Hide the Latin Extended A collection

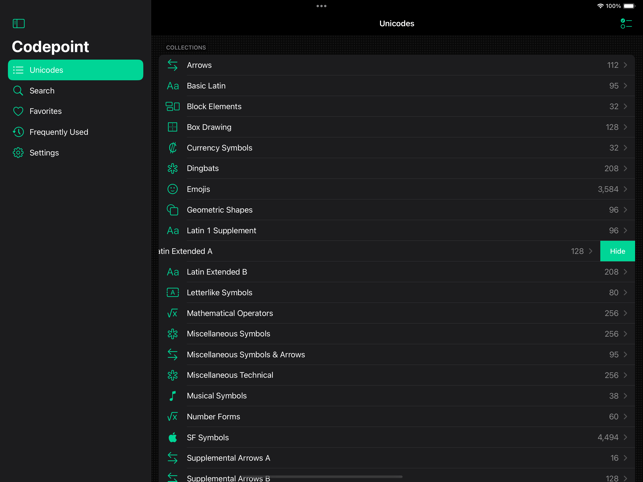617,251
